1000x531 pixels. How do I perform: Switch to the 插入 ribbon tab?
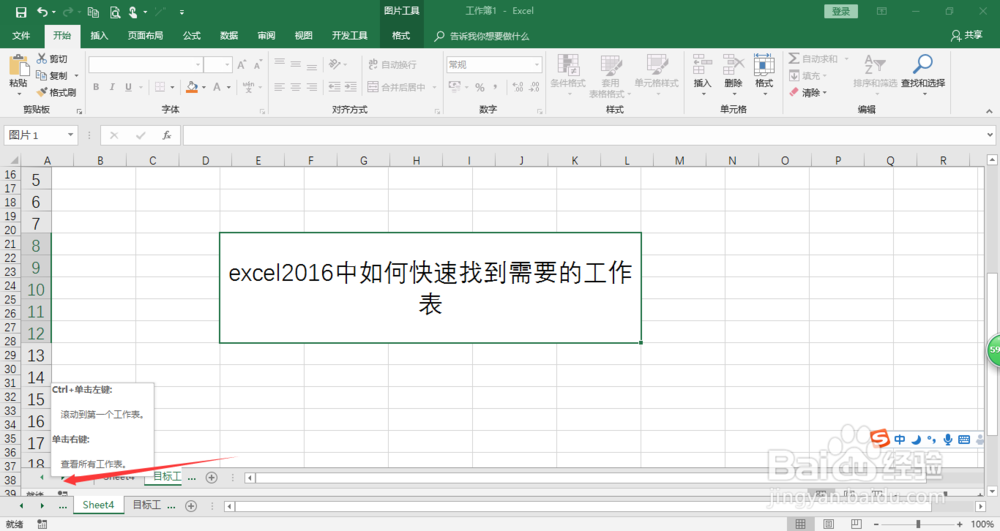coord(99,36)
